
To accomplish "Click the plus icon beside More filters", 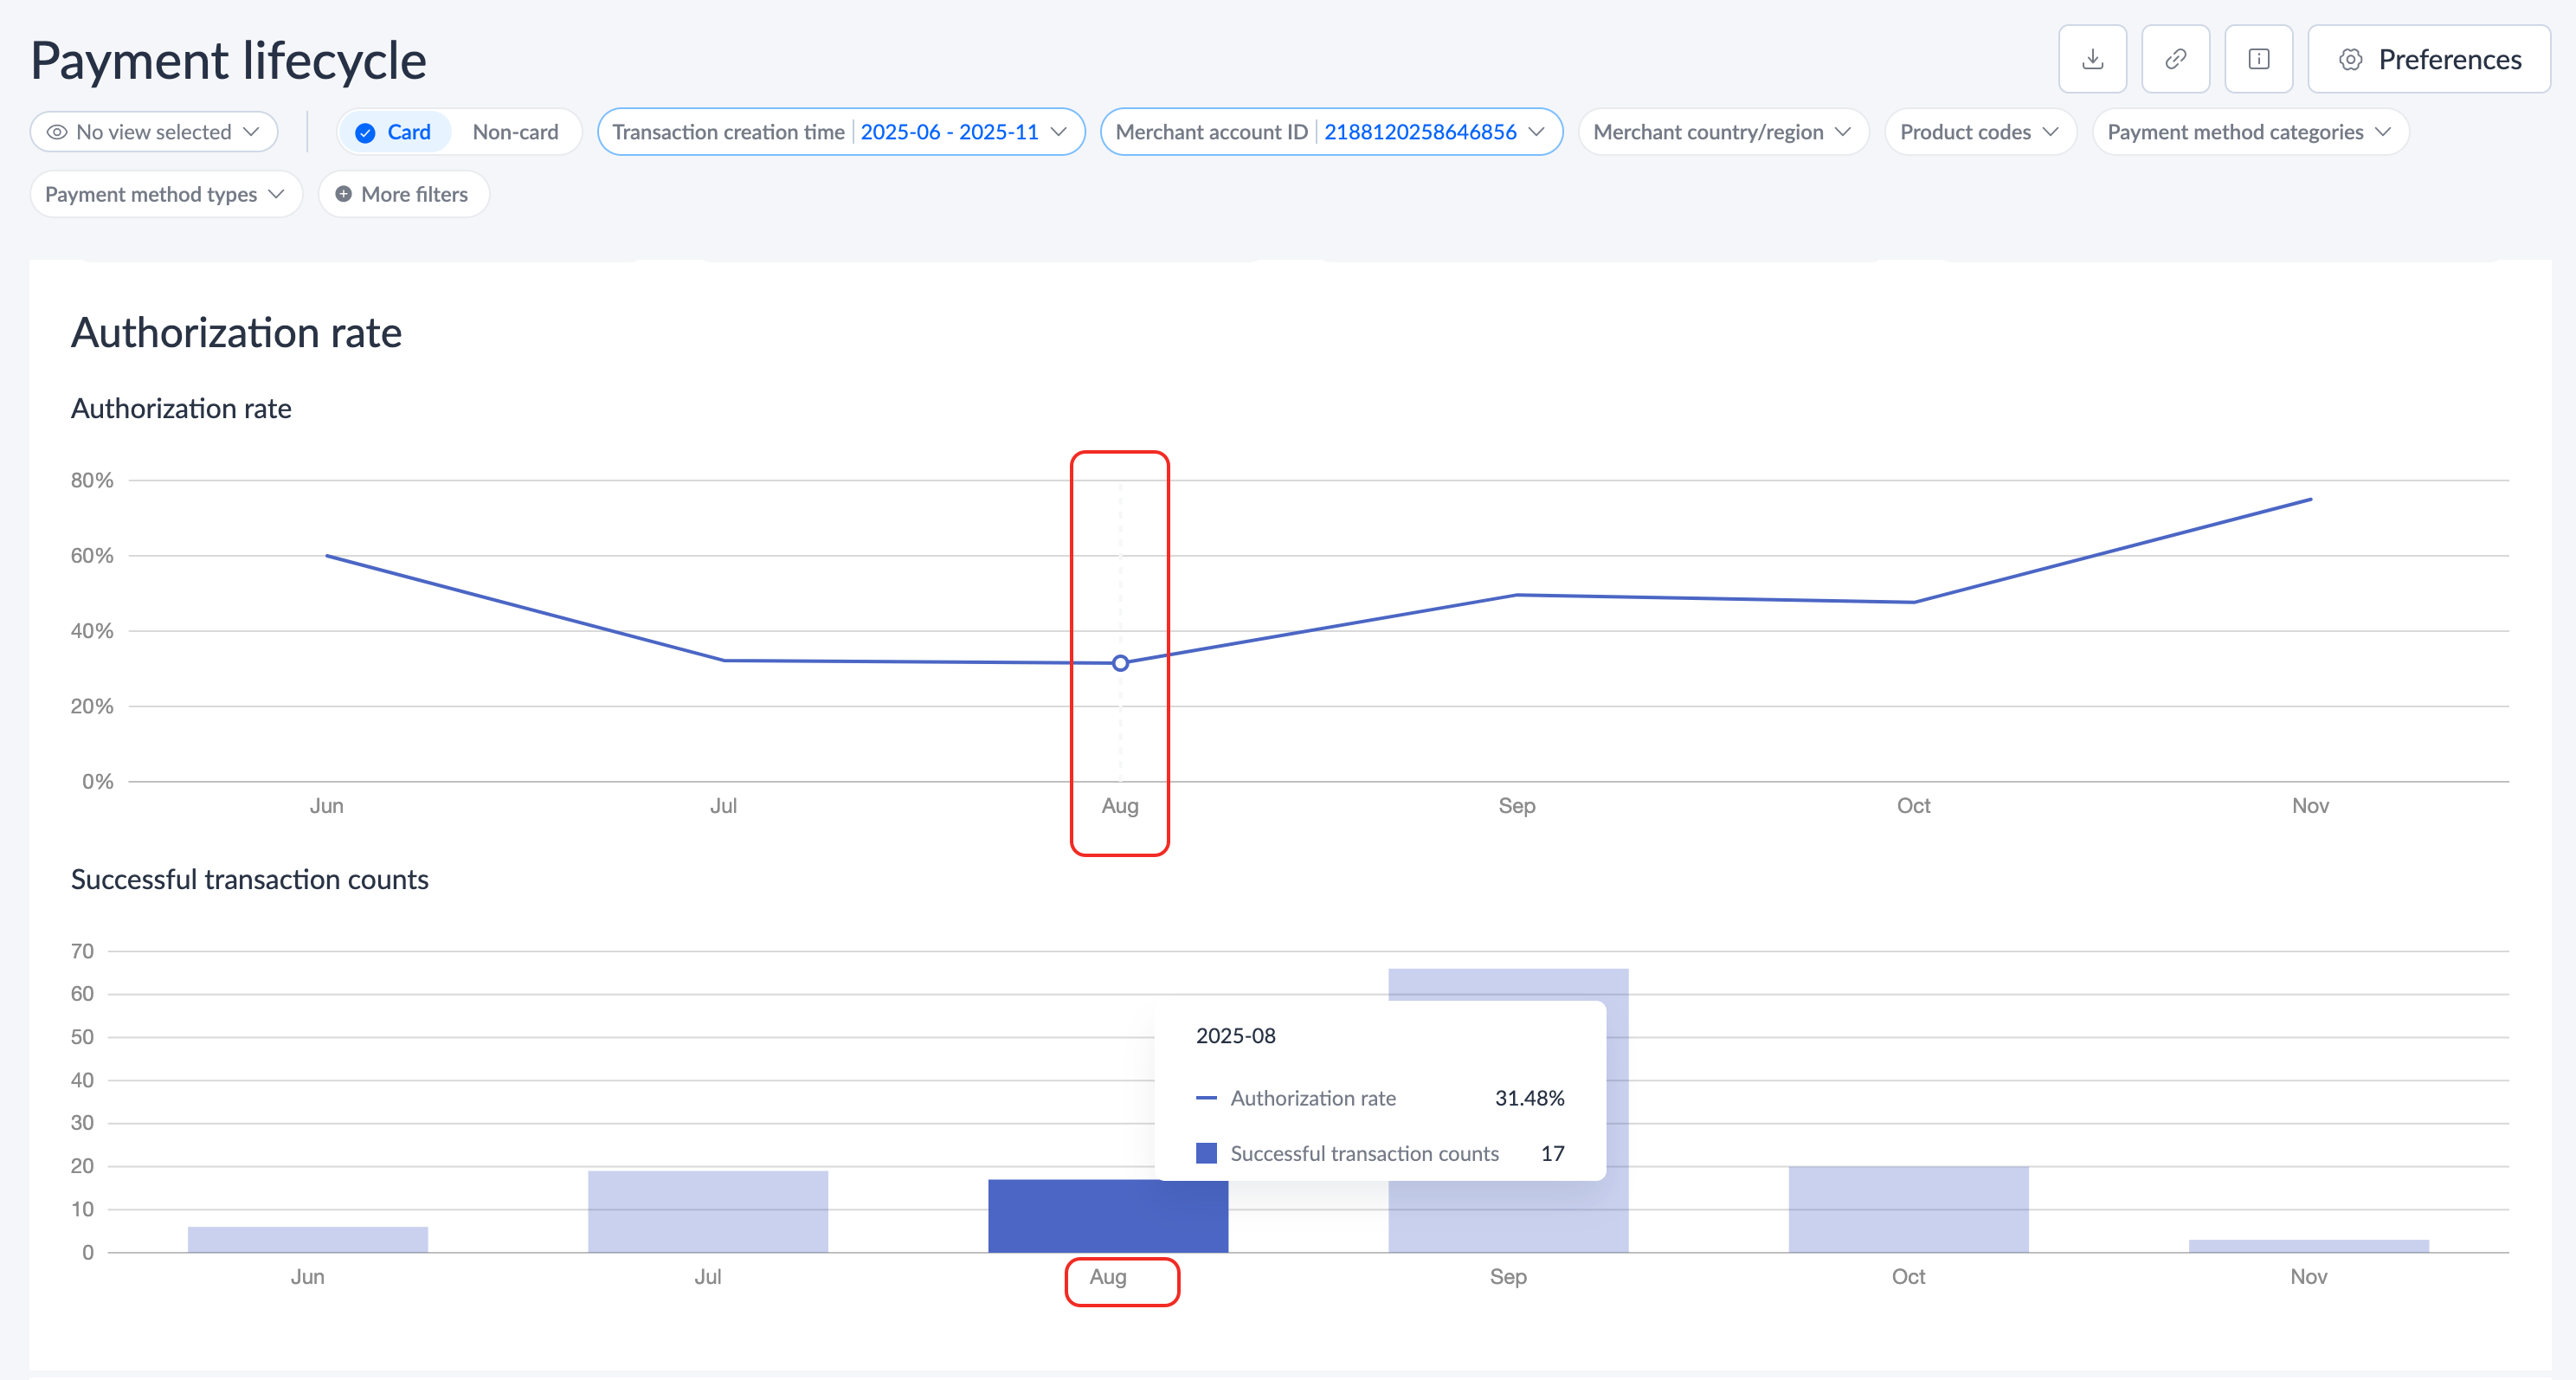I will coord(343,194).
